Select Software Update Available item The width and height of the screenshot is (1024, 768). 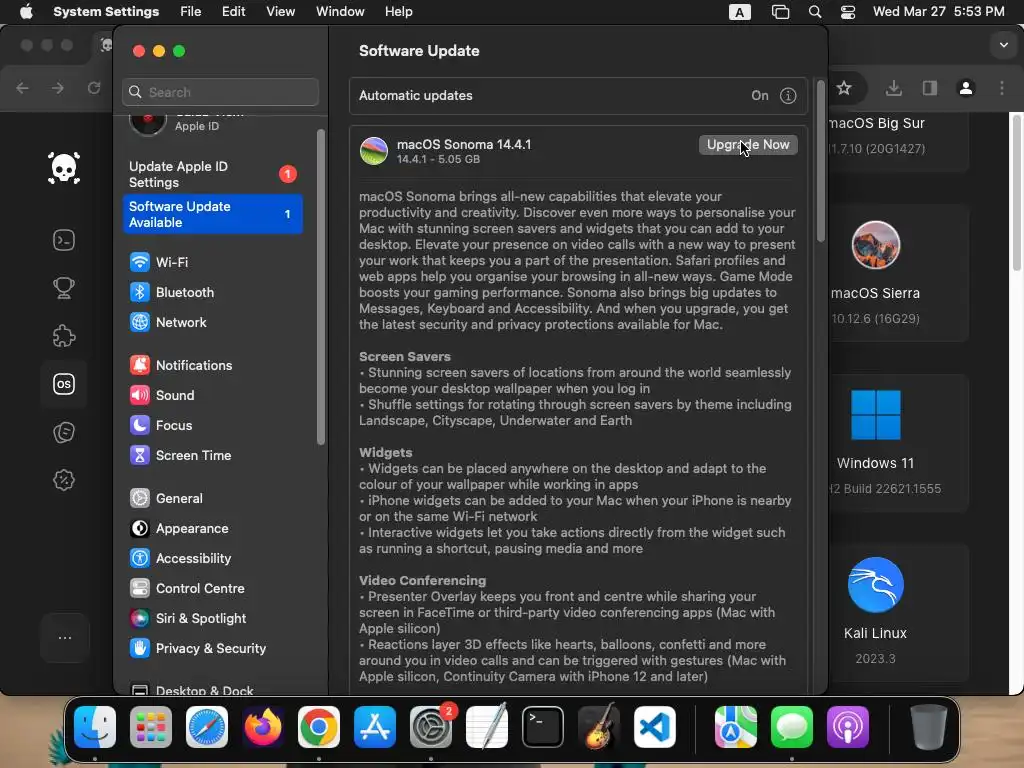click(212, 214)
